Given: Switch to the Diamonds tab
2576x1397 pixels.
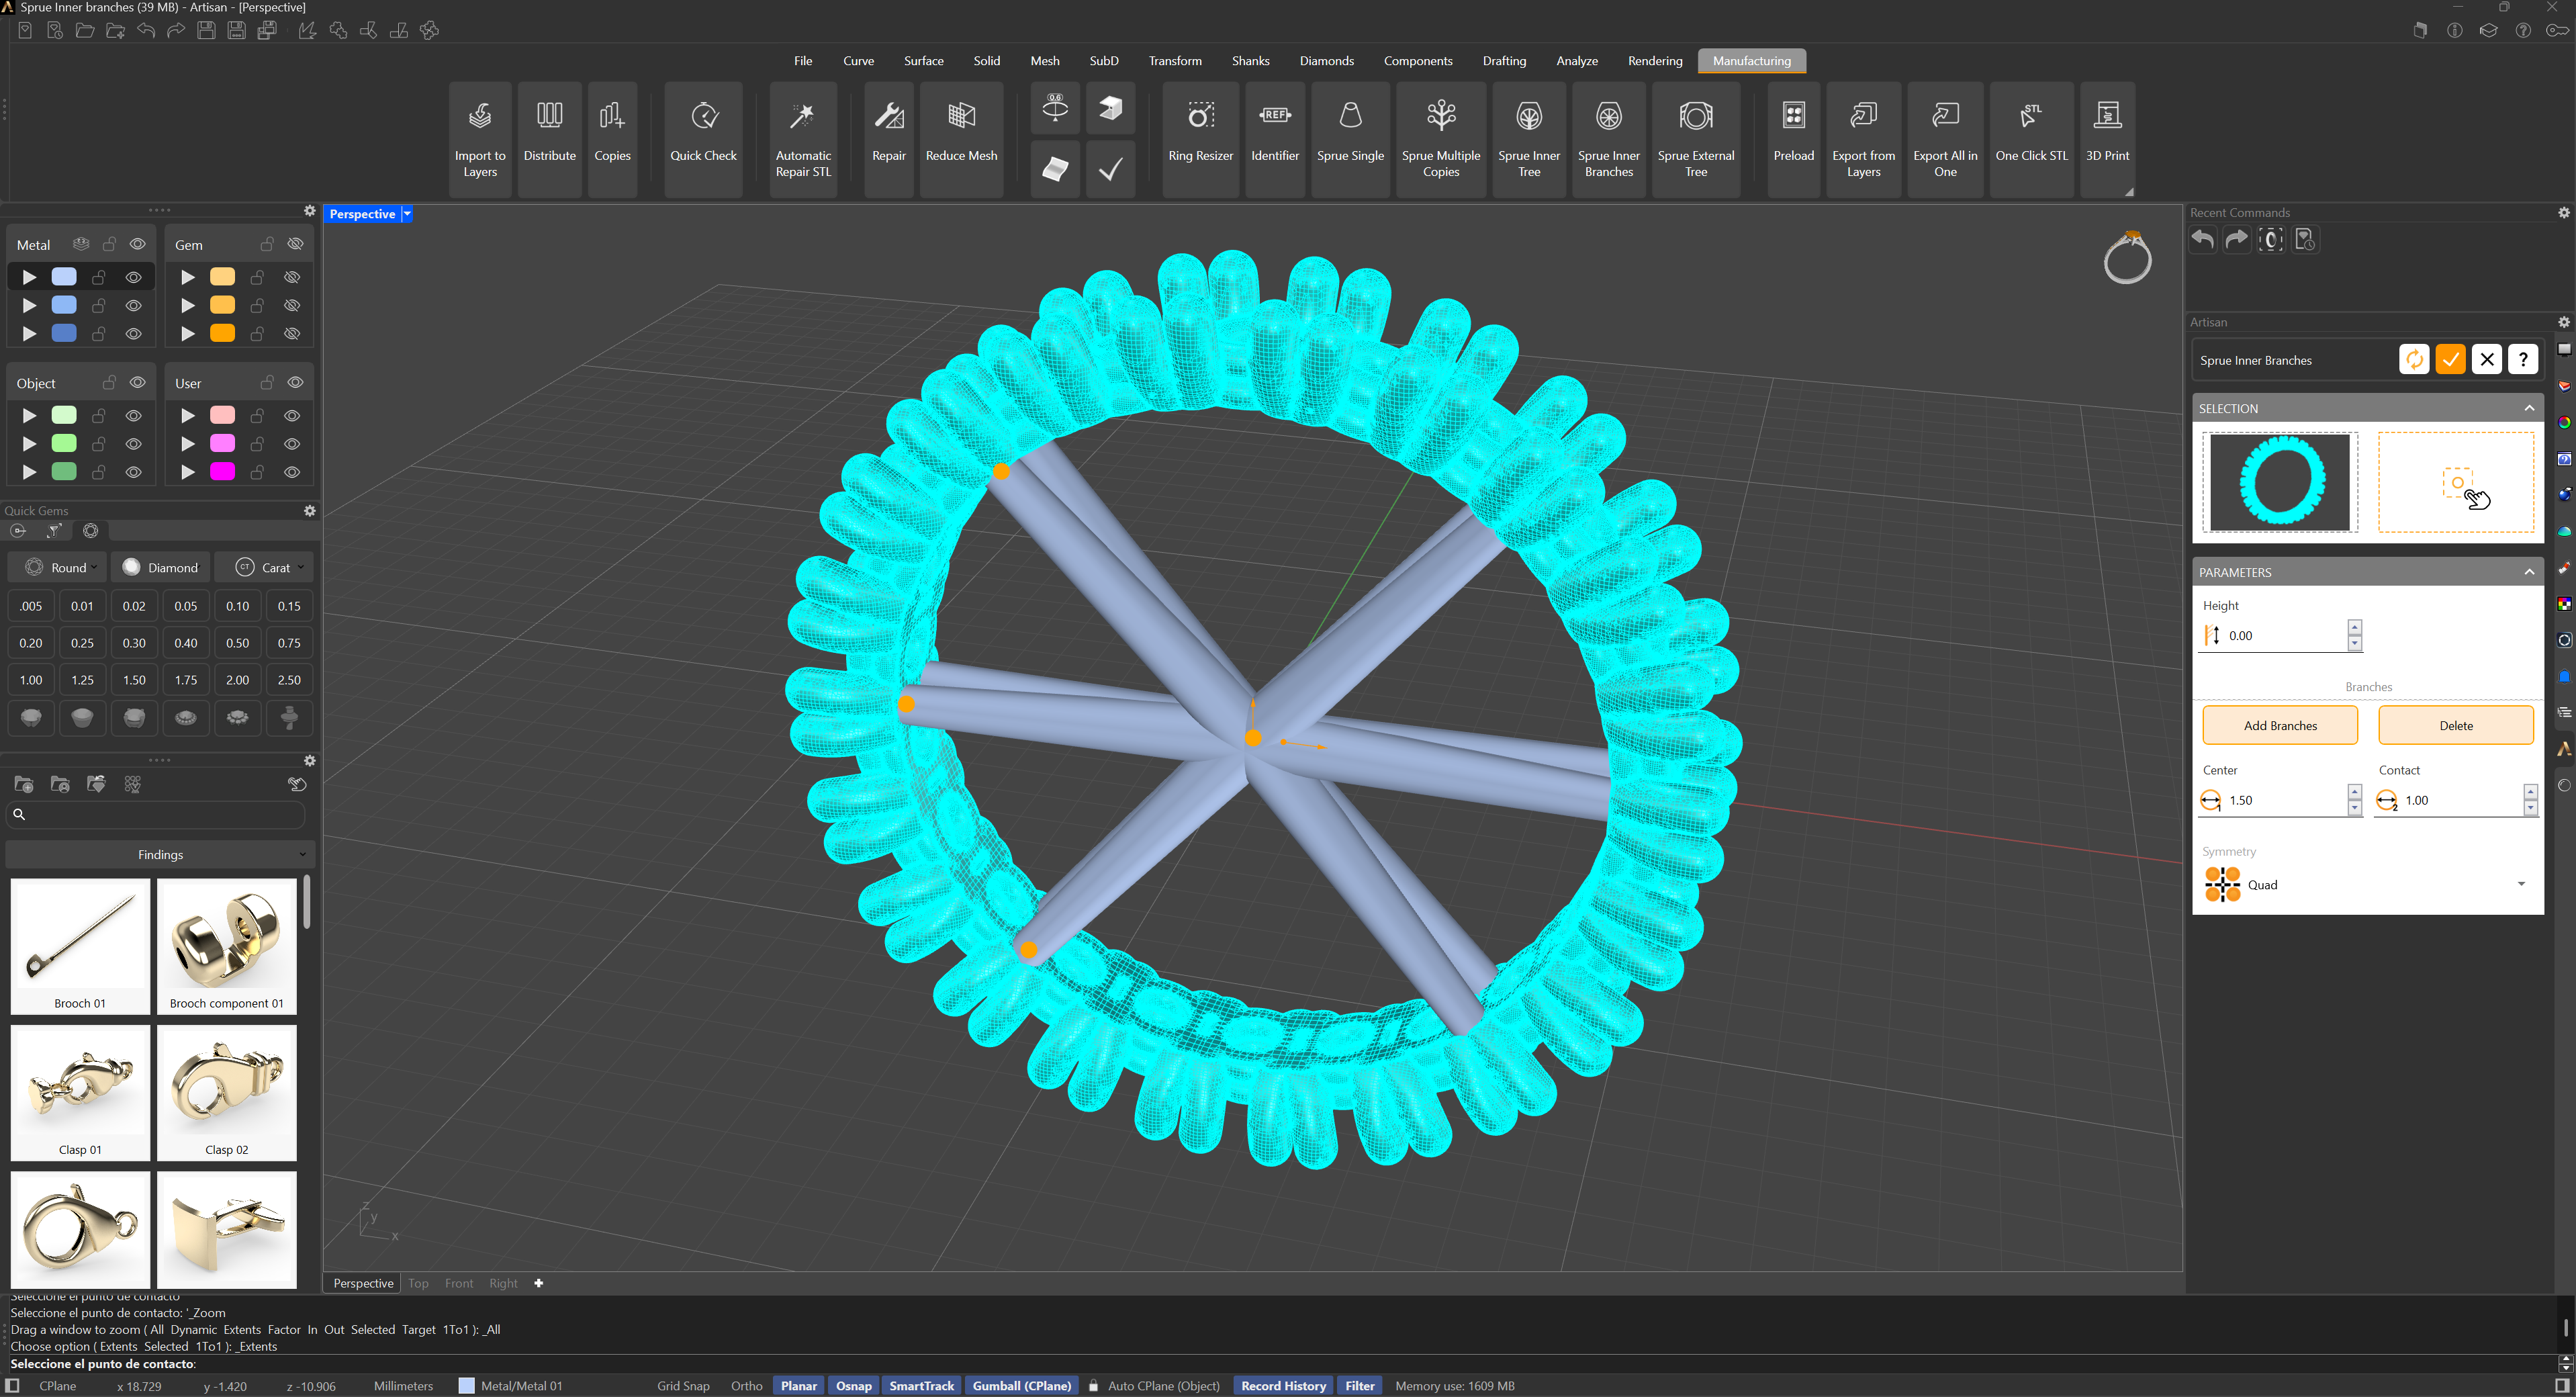Looking at the screenshot, I should (x=1326, y=61).
